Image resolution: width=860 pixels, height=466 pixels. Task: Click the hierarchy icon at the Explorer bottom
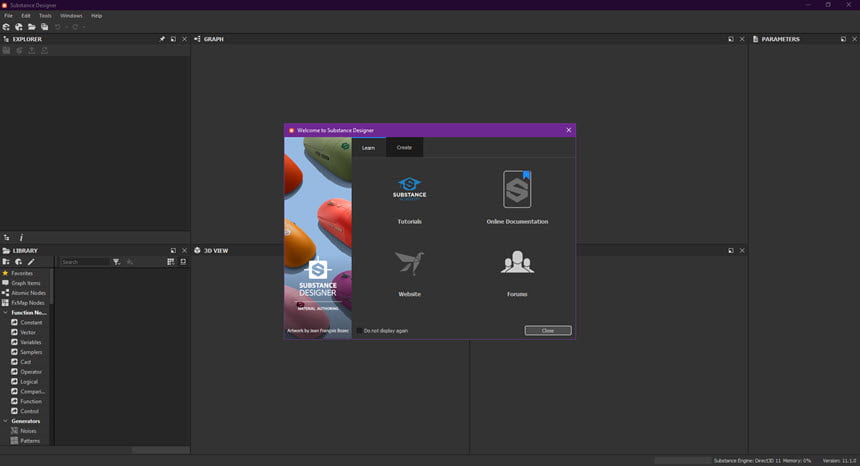pos(7,237)
